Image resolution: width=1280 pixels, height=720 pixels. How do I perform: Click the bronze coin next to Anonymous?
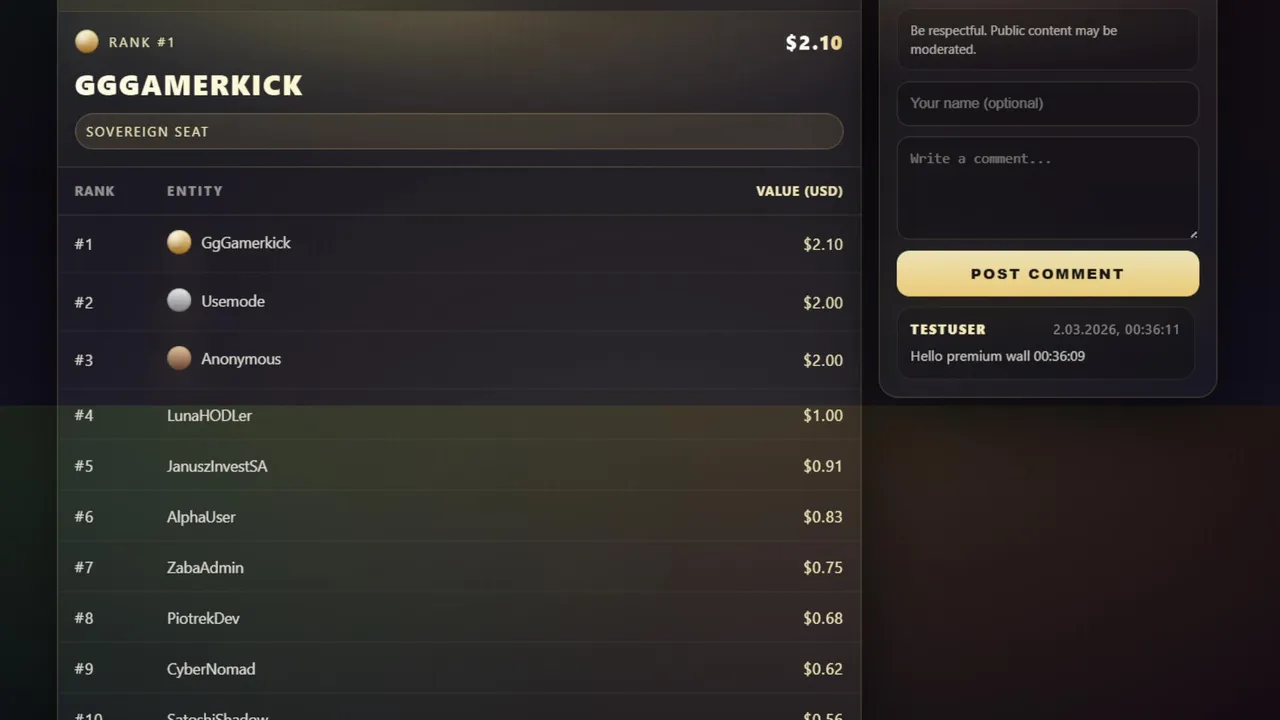(x=179, y=358)
